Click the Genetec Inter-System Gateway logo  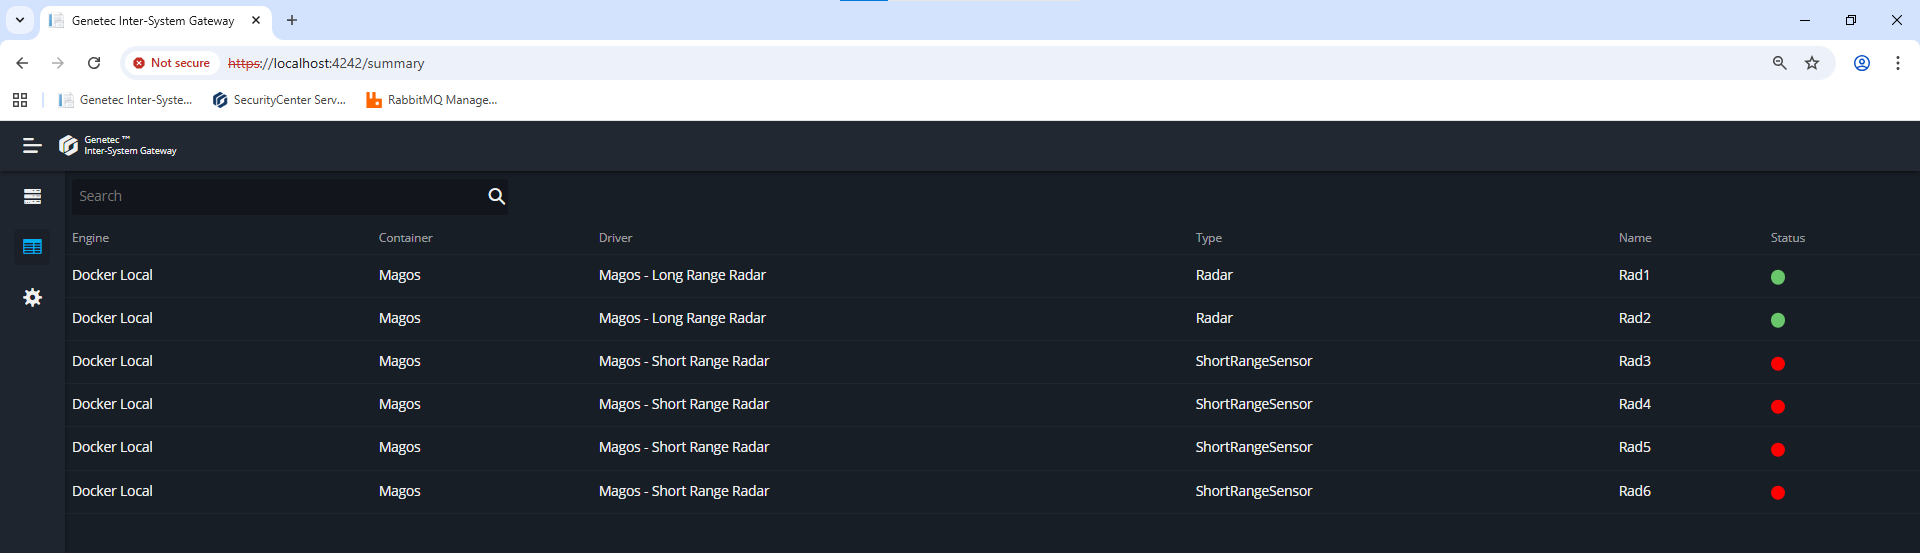pos(118,146)
